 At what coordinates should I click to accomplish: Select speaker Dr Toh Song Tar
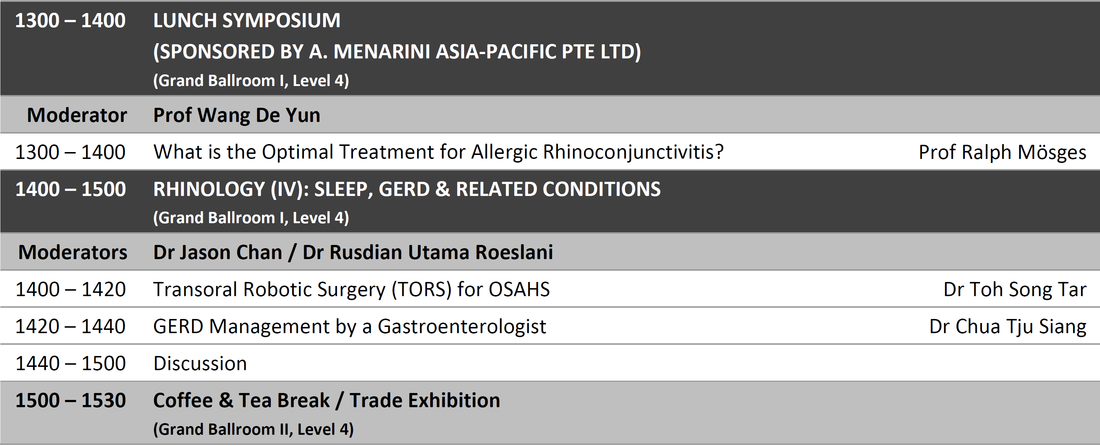pyautogui.click(x=1015, y=289)
